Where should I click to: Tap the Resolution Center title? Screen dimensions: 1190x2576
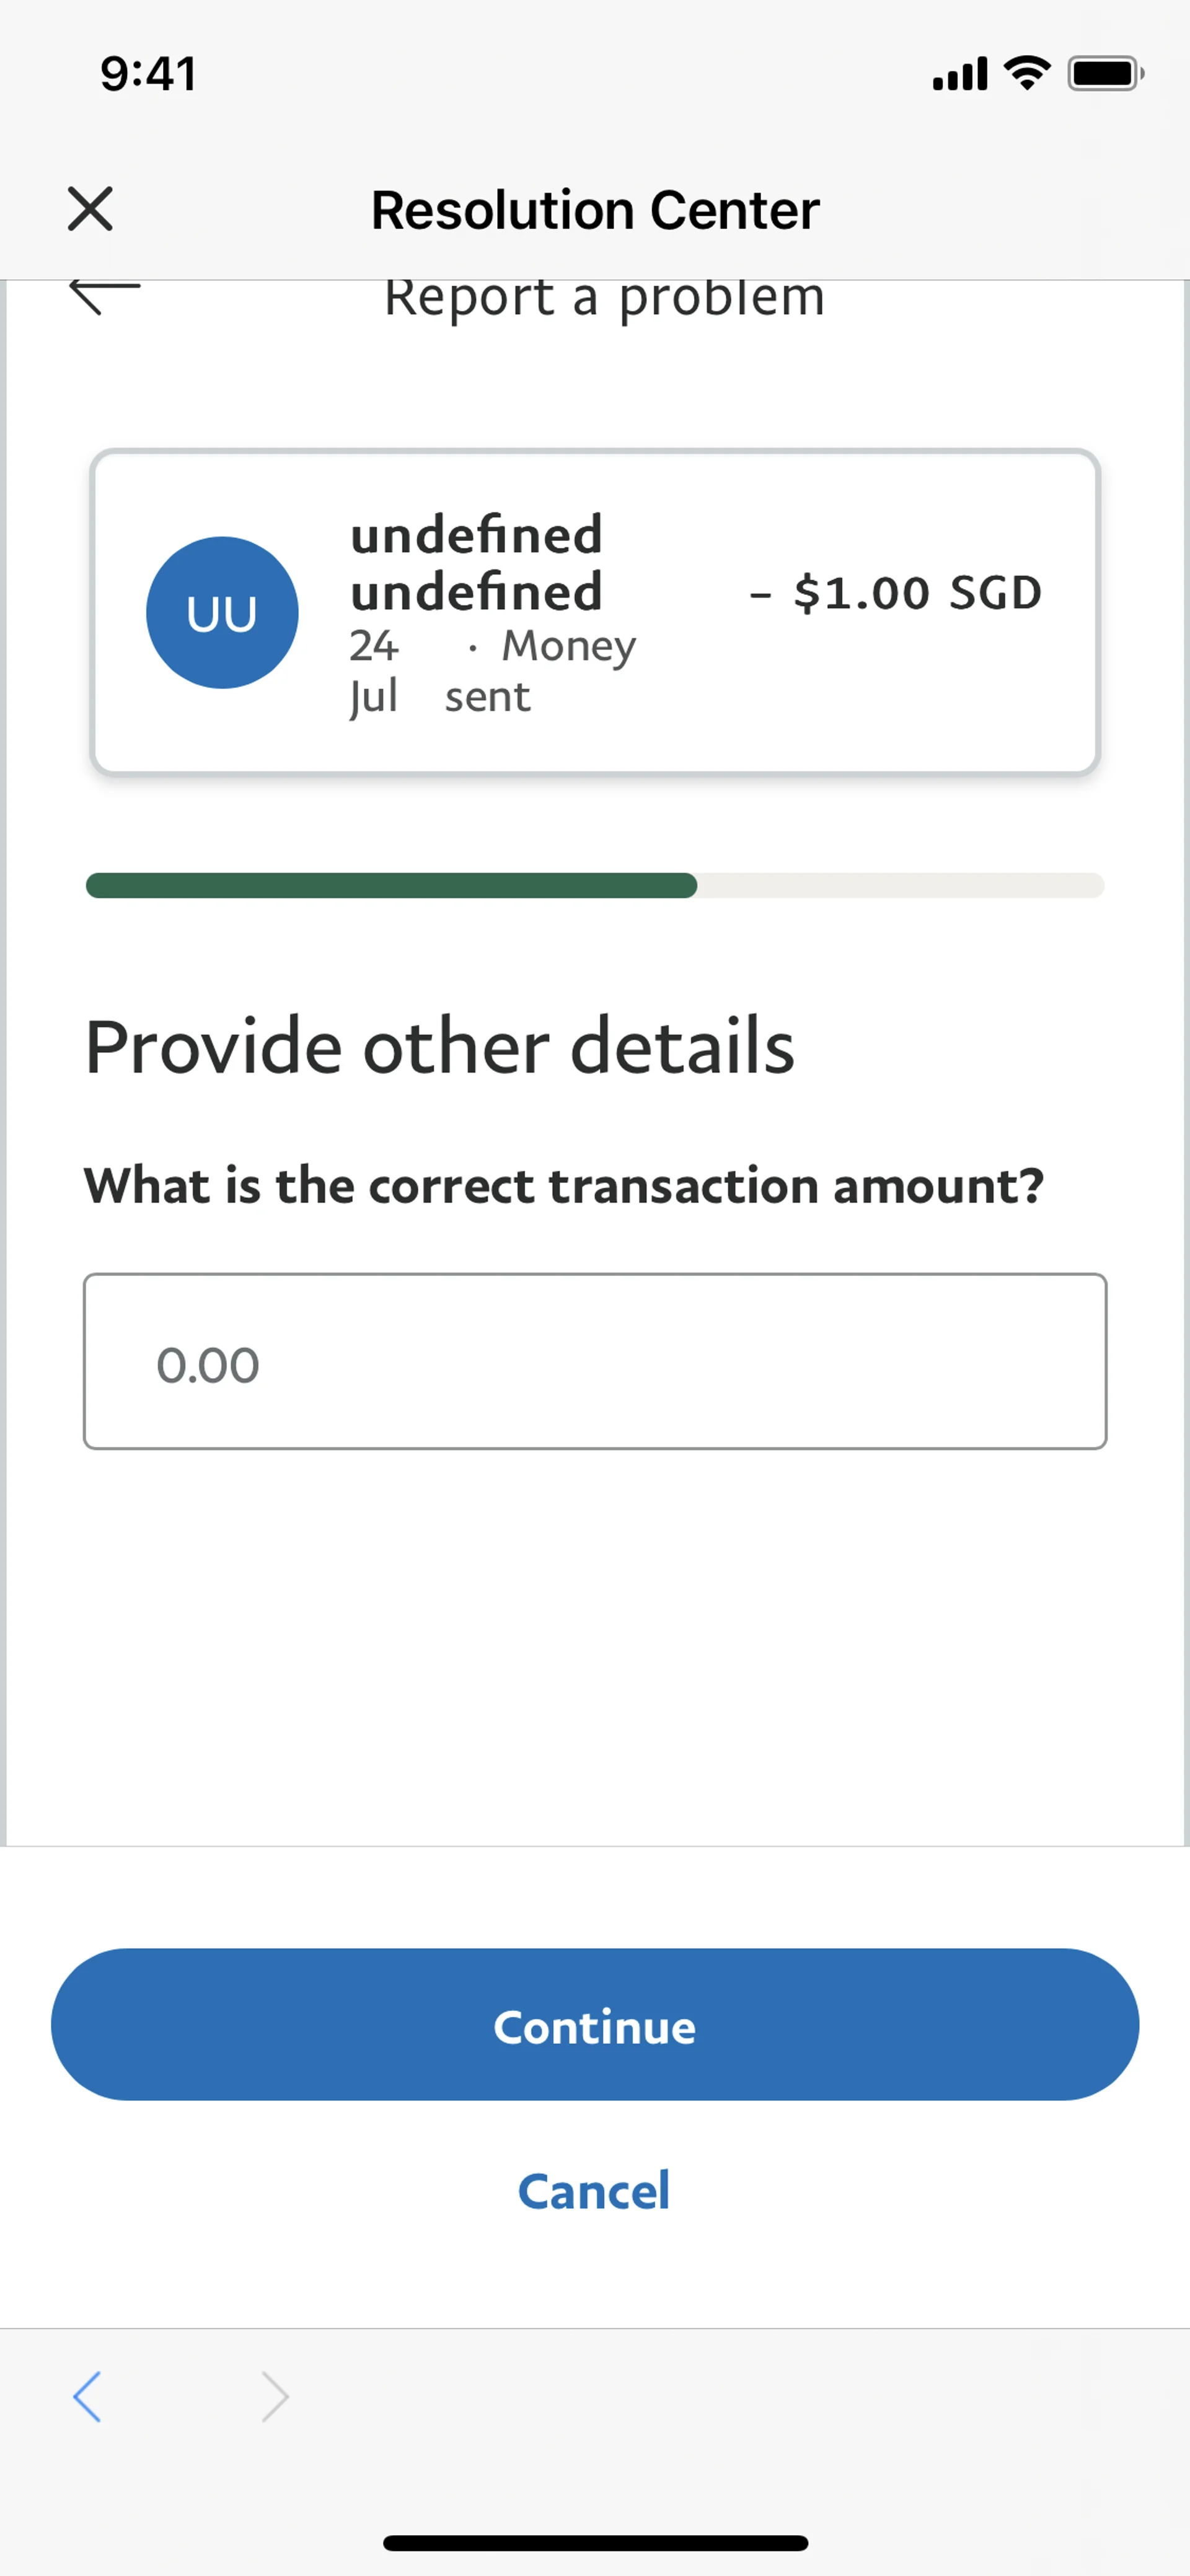click(x=595, y=210)
